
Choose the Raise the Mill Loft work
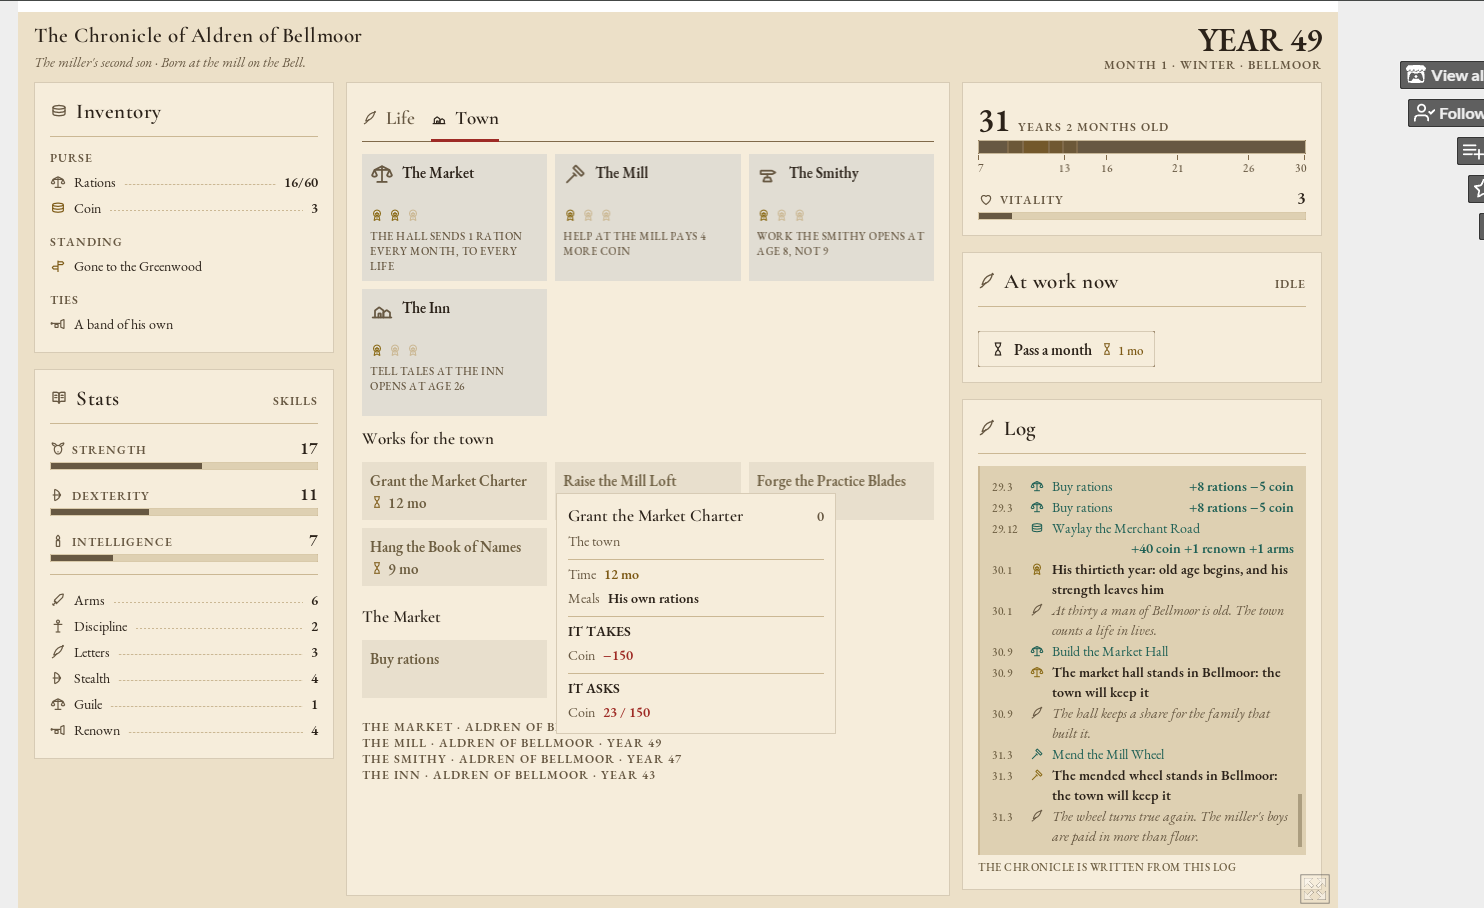click(x=648, y=478)
